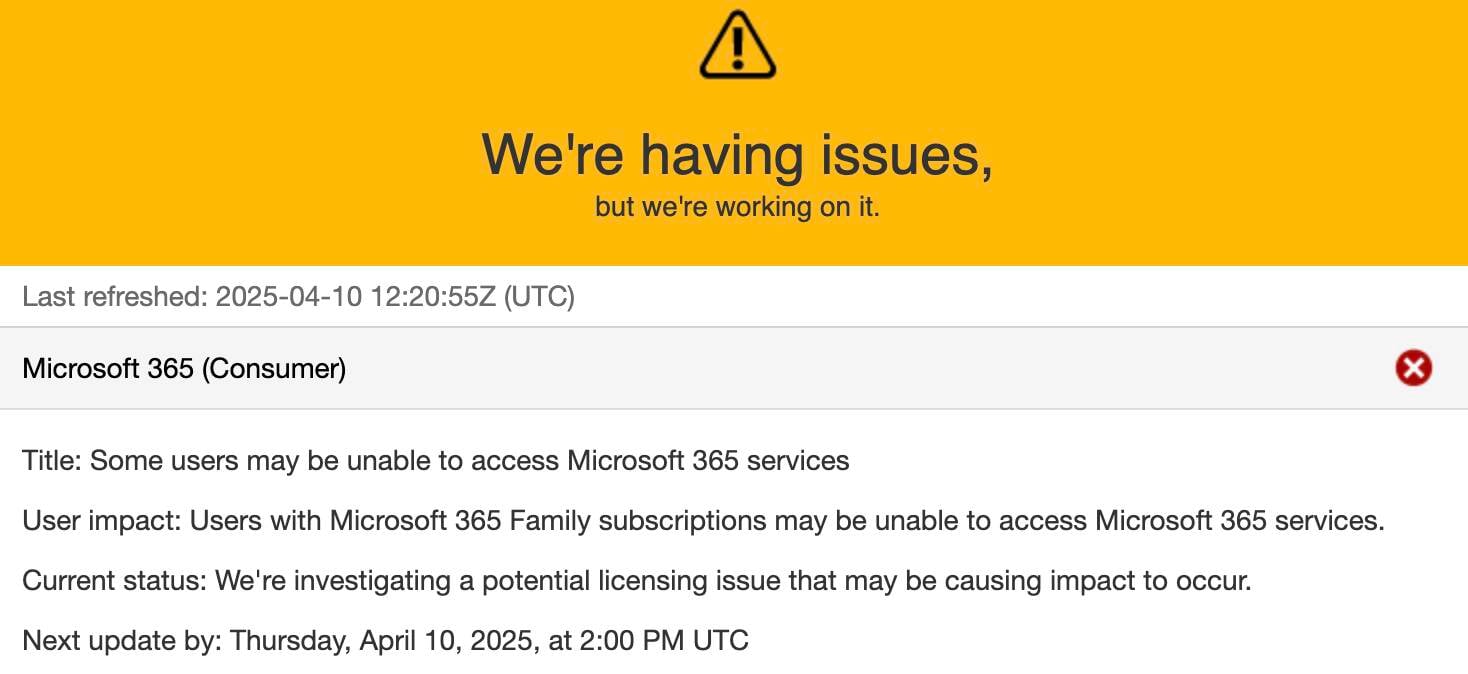1468x674 pixels.
Task: Click the Current status line text
Action: [x=636, y=580]
